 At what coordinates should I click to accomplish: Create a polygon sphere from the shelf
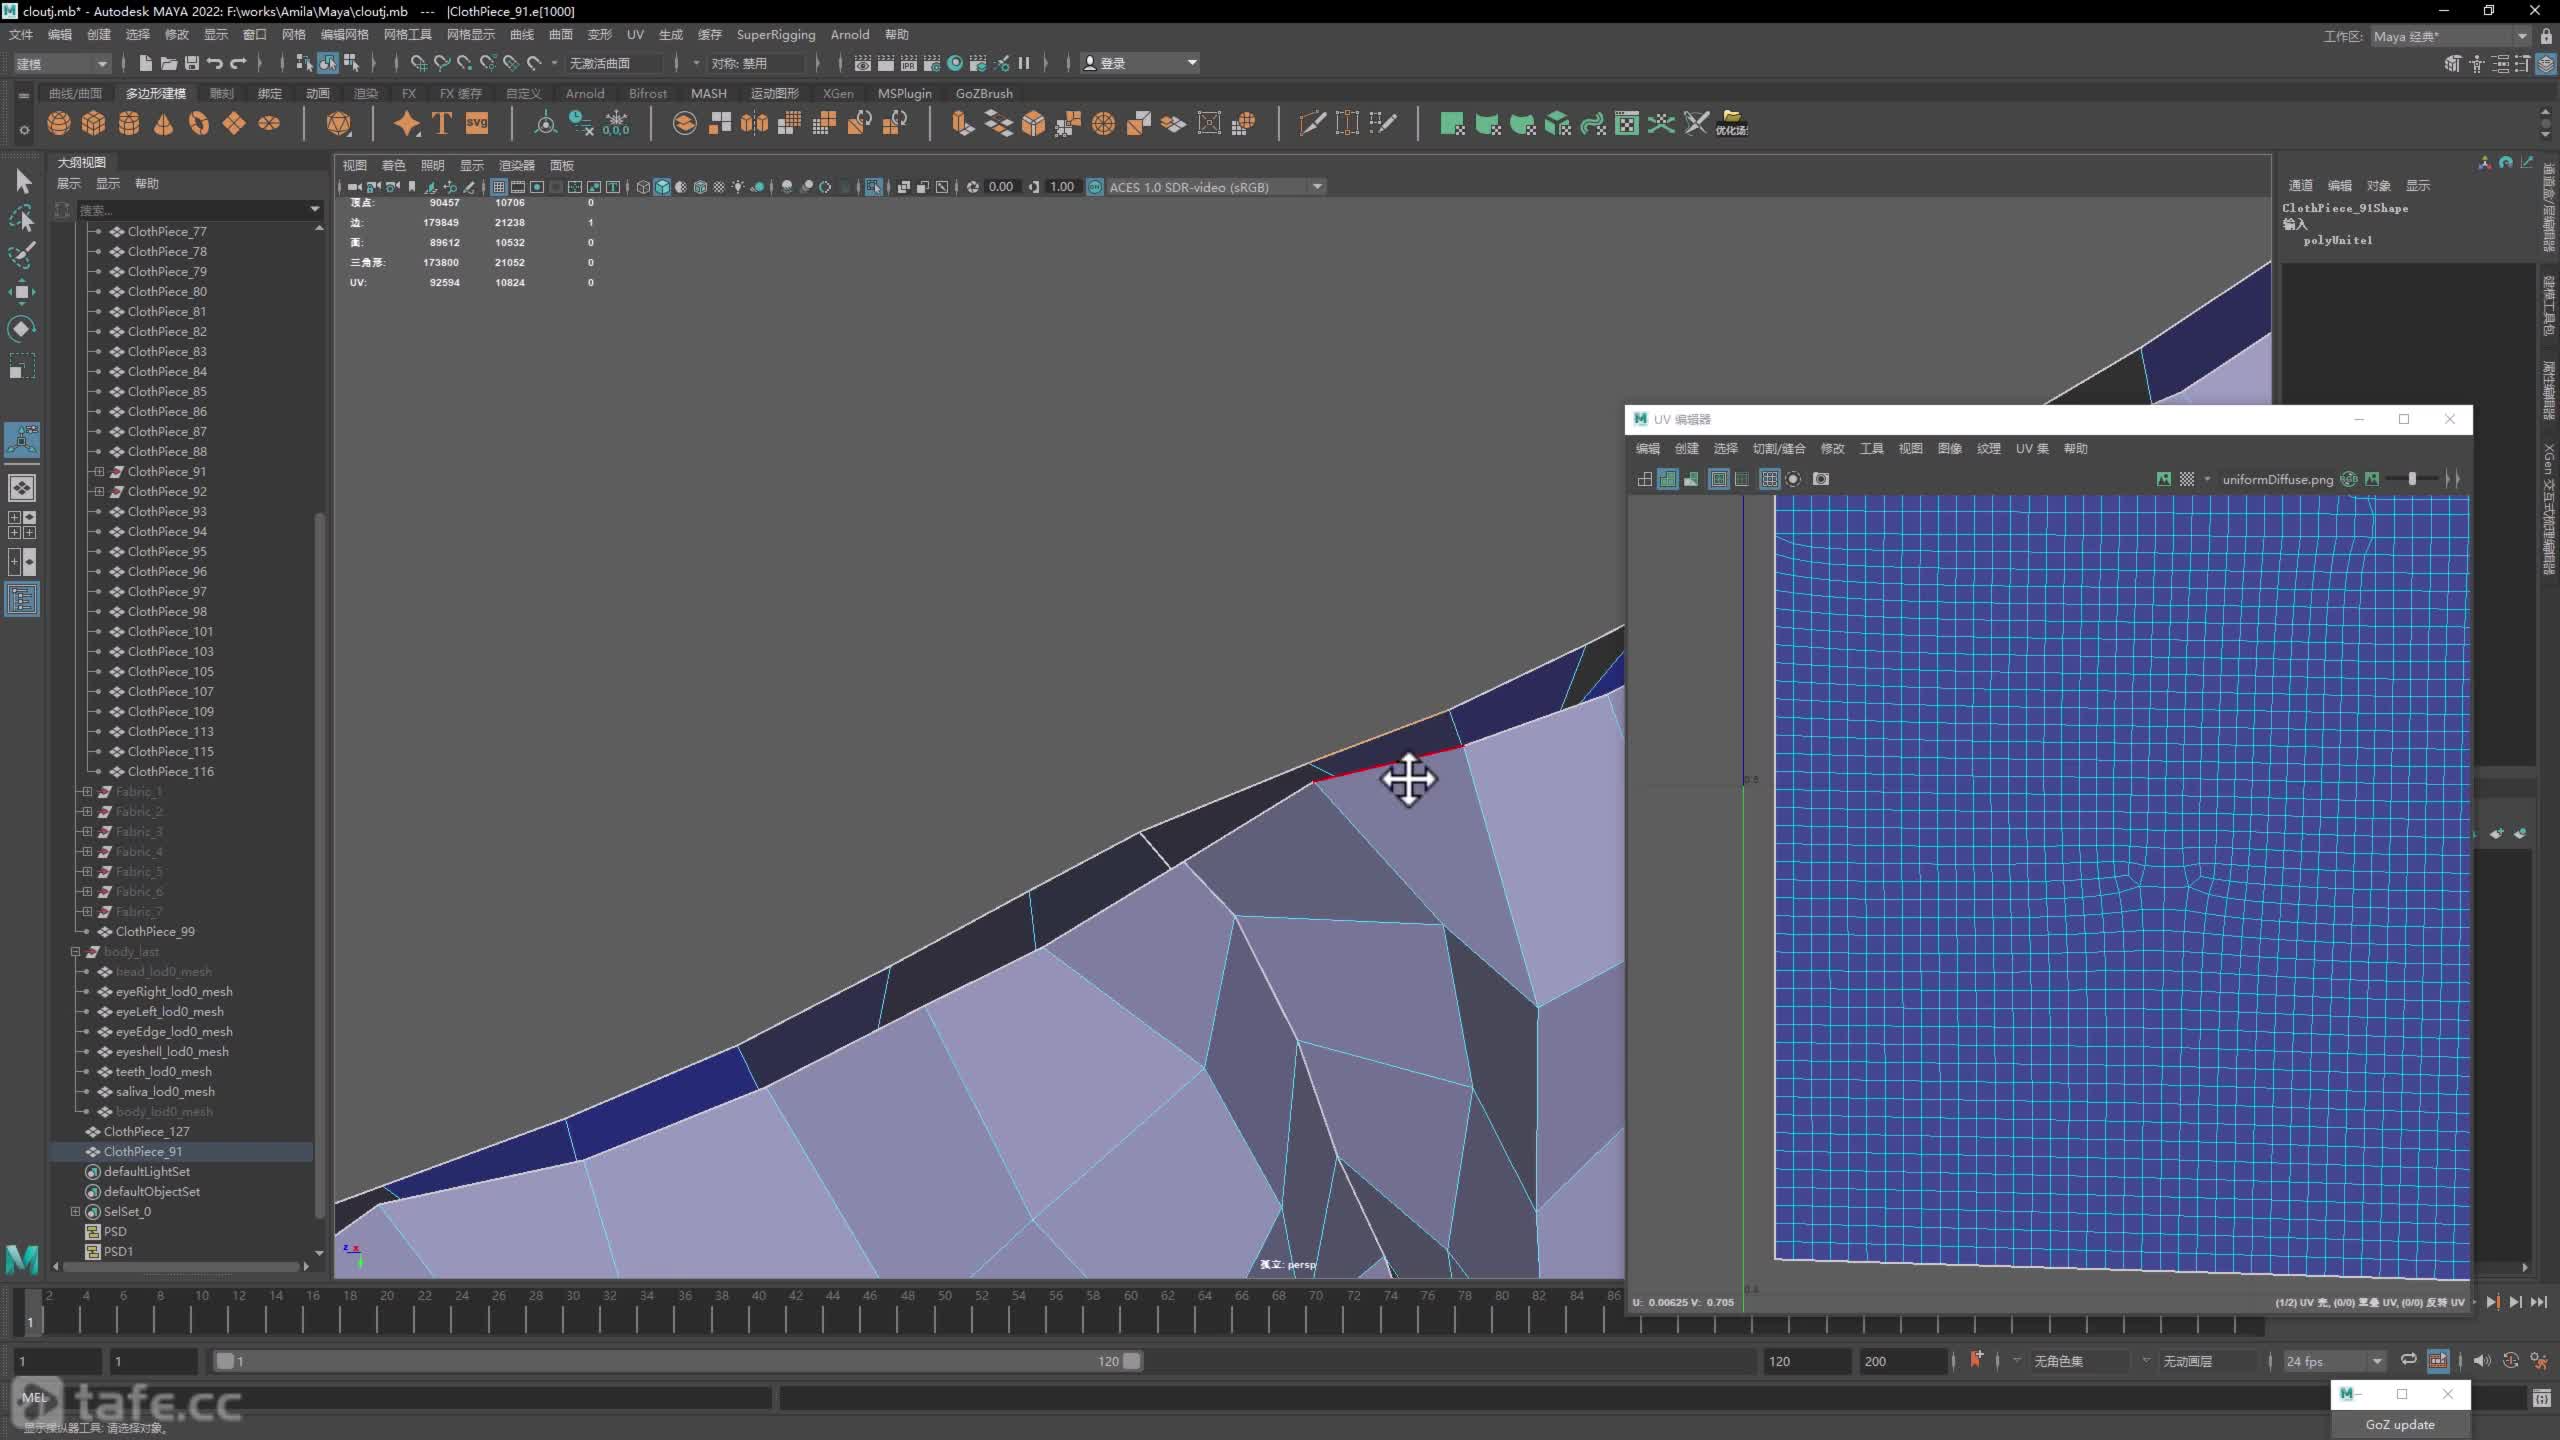click(x=59, y=123)
